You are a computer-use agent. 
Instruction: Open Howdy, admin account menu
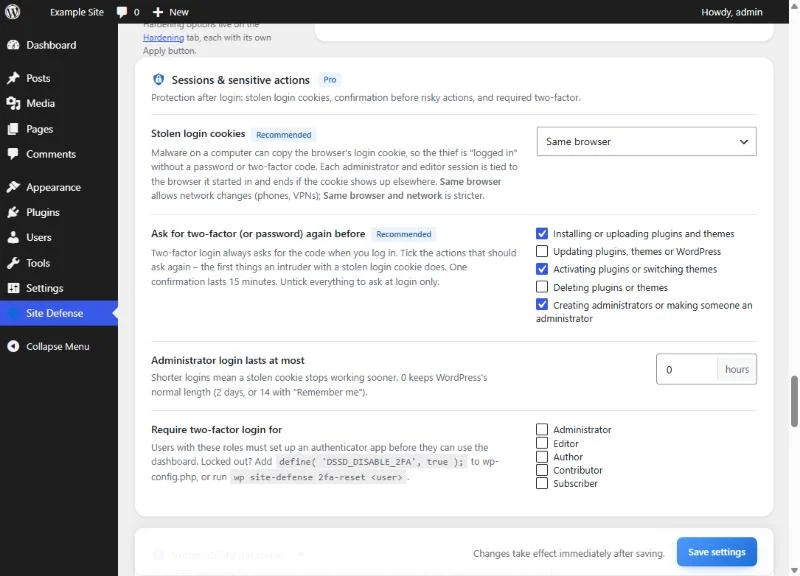(732, 12)
